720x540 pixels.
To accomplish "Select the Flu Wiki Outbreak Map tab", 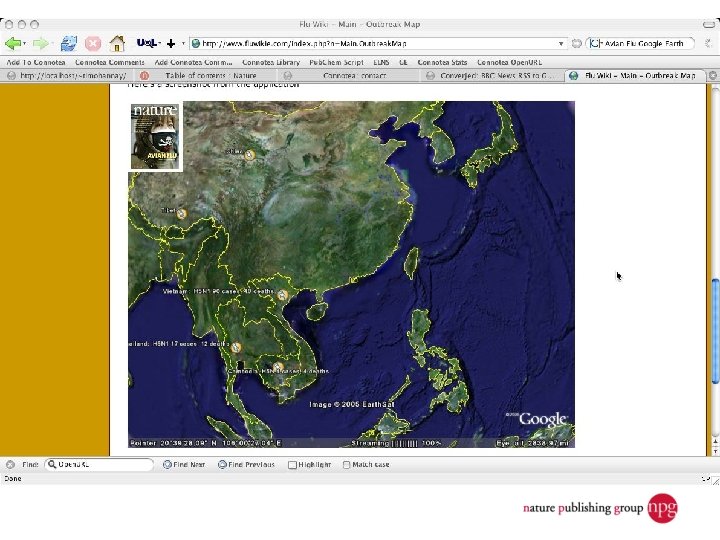I will (634, 75).
